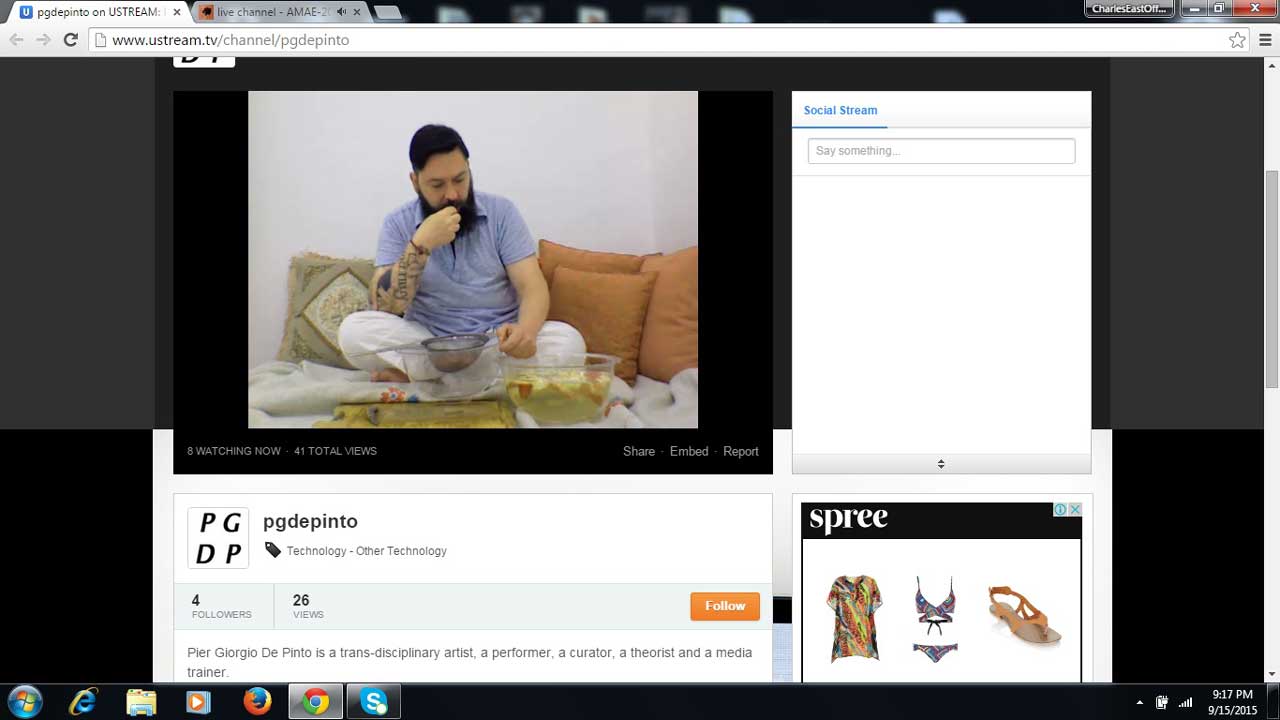Click the Technology - Other Technology category link

(x=366, y=551)
